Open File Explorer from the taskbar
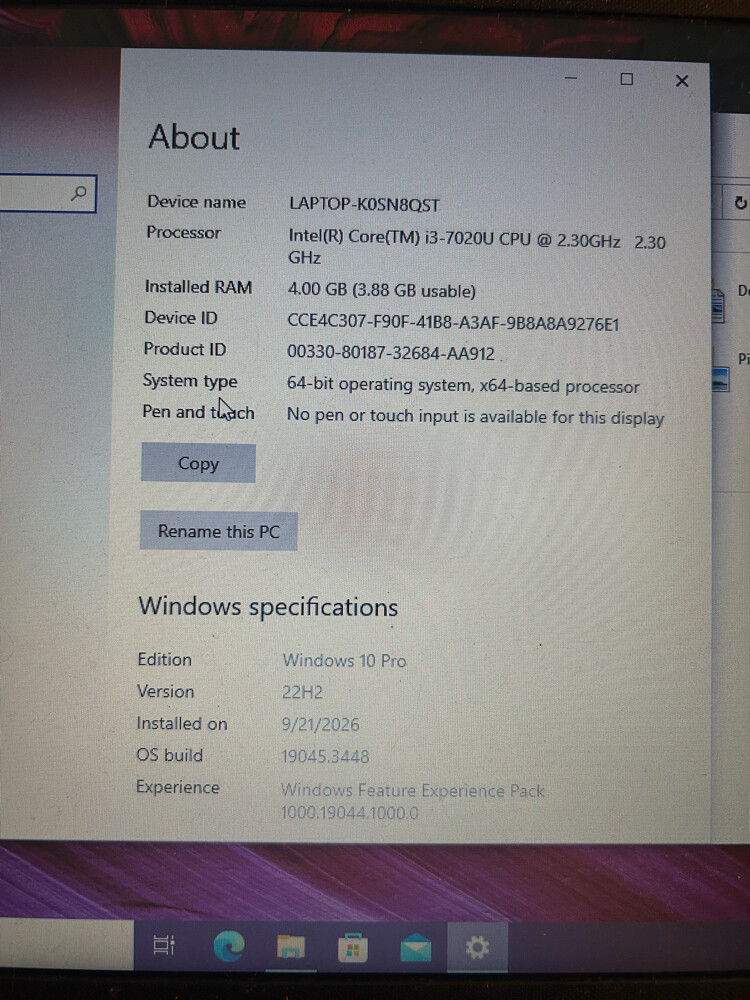This screenshot has height=1000, width=750. (x=290, y=946)
